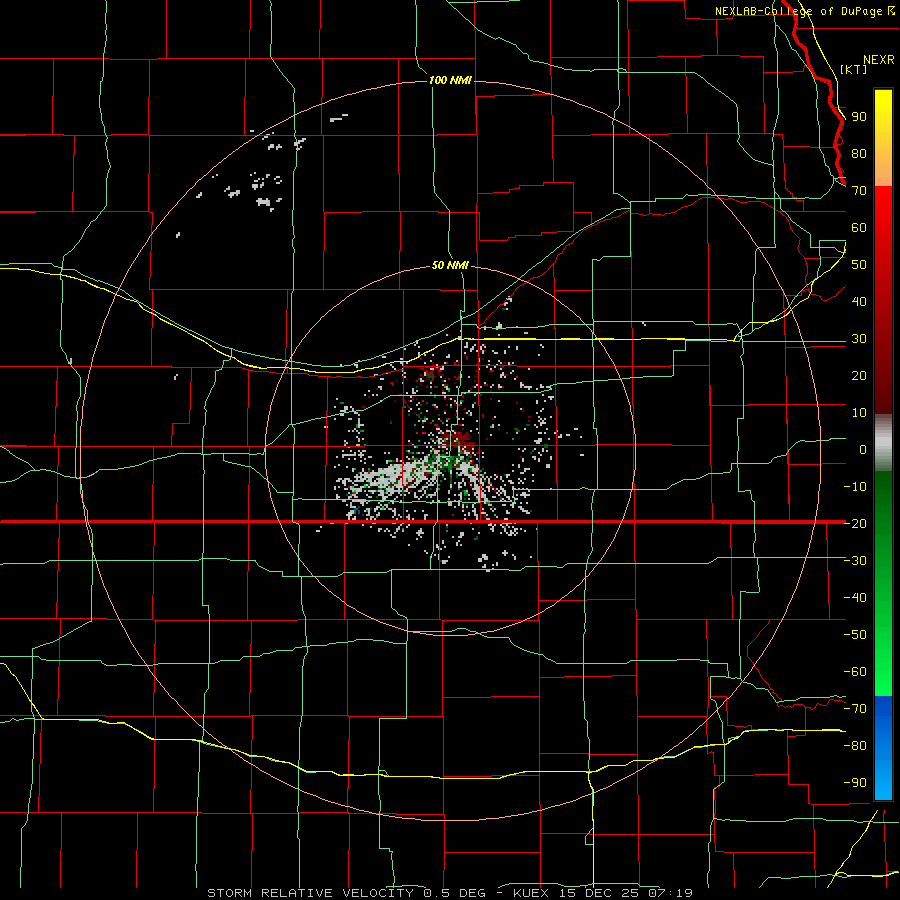The image size is (900, 900).
Task: Click the large gray echo area southwest of radar
Action: tap(393, 478)
